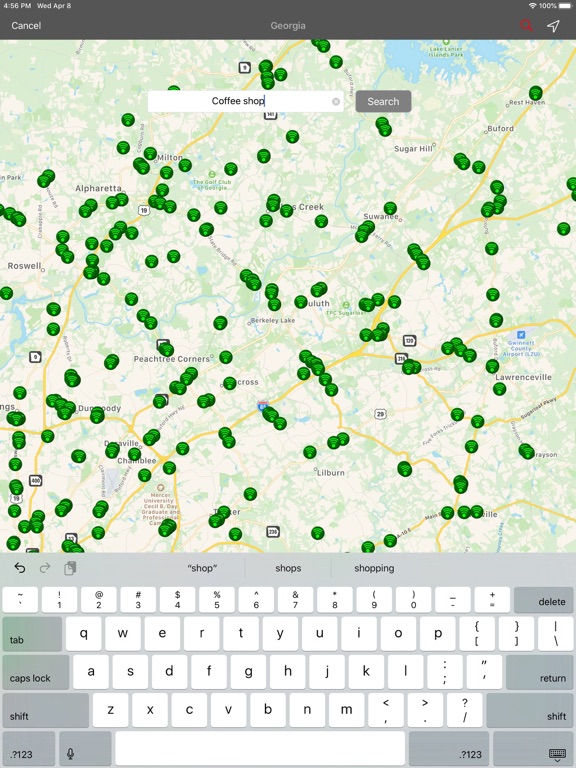Tap the question mark slash key
Image resolution: width=576 pixels, height=768 pixels.
click(x=464, y=710)
